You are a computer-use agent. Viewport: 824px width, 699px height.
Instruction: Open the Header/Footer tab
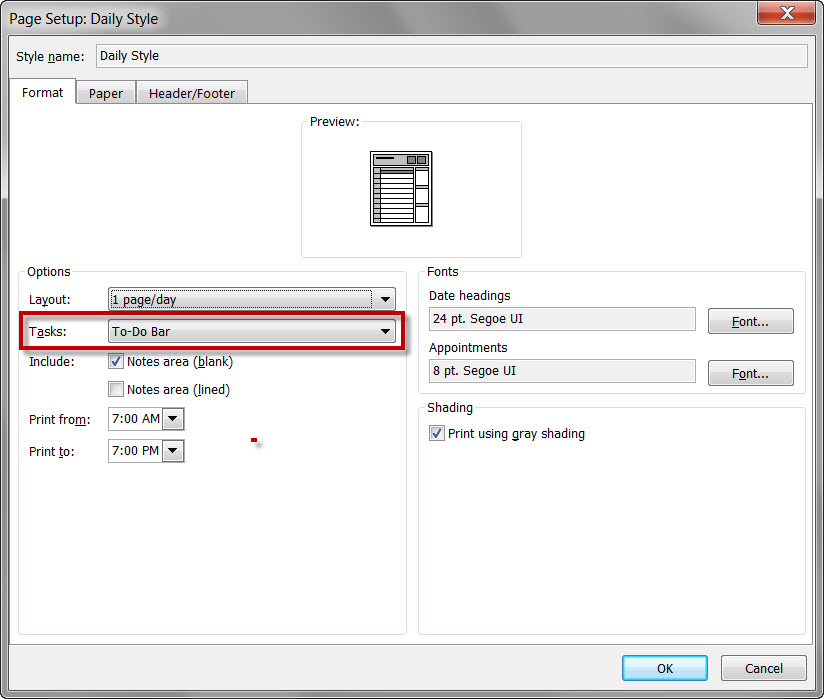pos(192,94)
